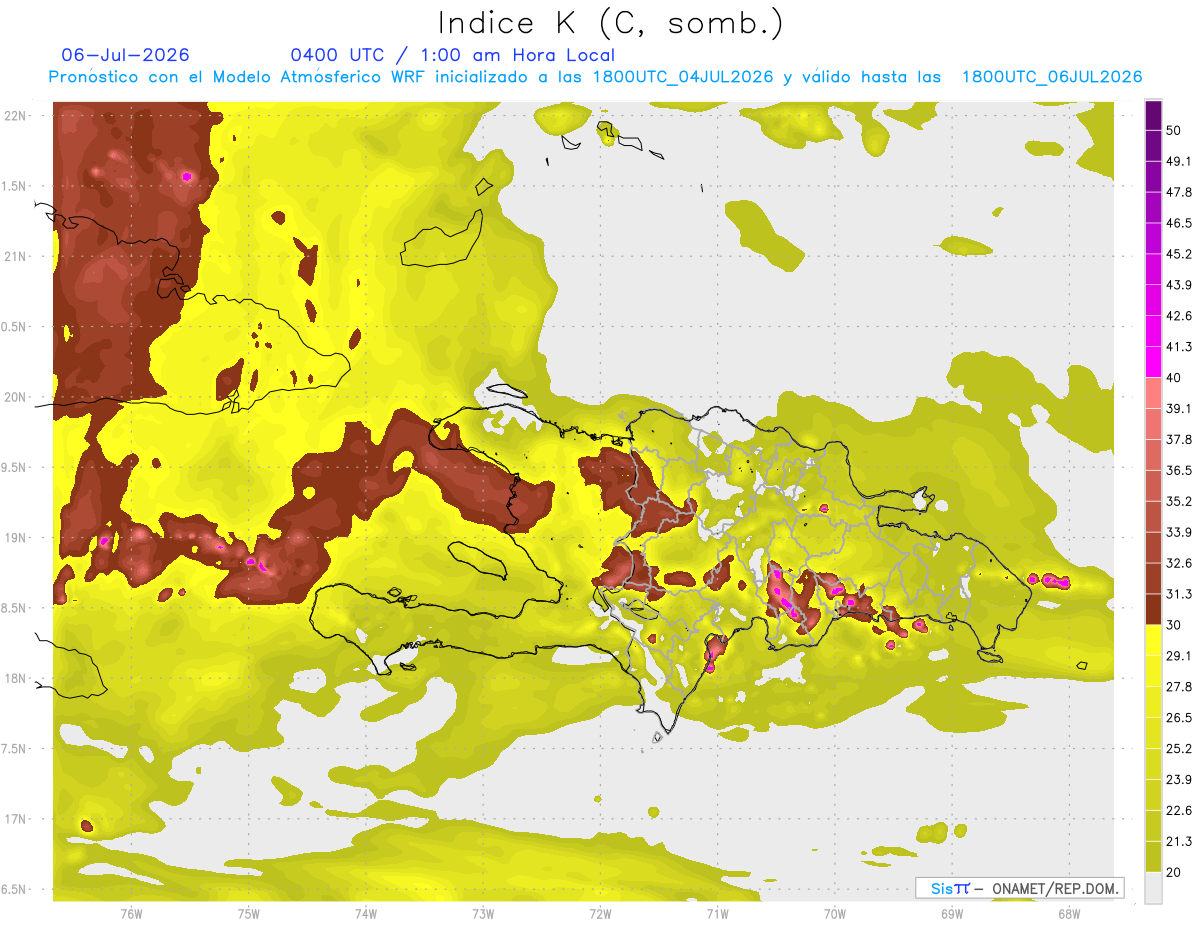Pick the light gray swatch below 20
This screenshot has height=927, width=1200.
coord(1153,887)
